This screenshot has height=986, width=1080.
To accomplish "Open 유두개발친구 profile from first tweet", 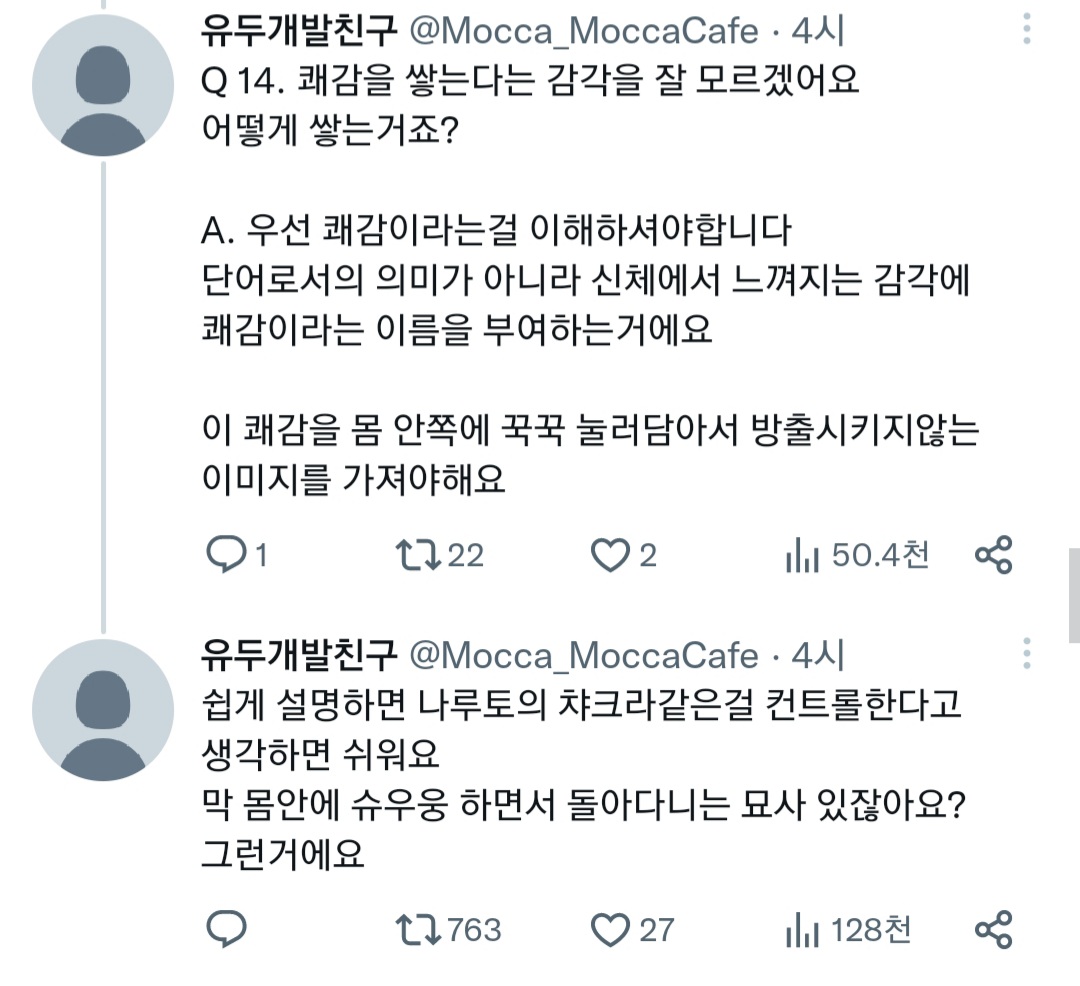I will (300, 31).
